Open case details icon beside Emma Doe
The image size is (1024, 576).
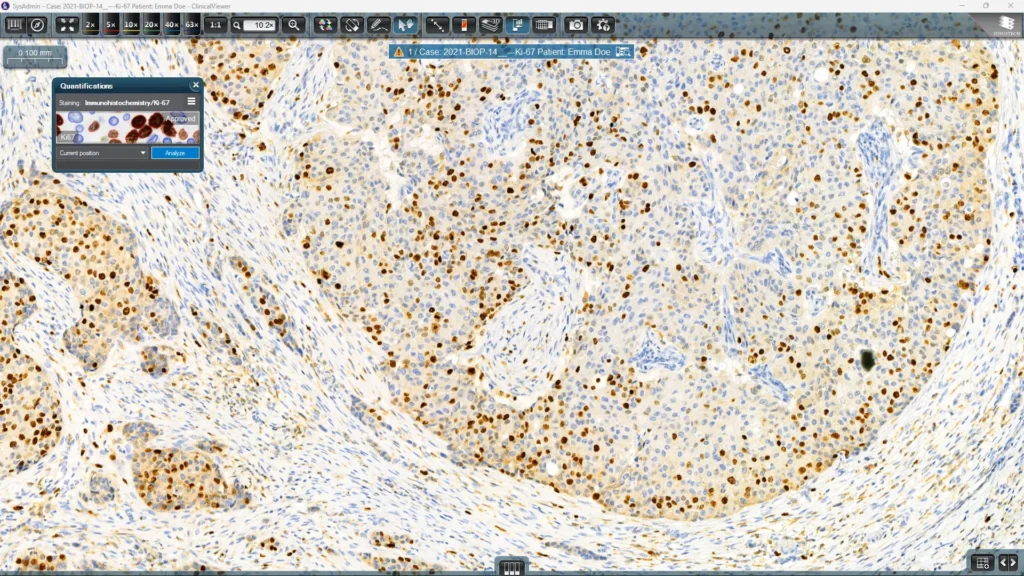(x=623, y=52)
